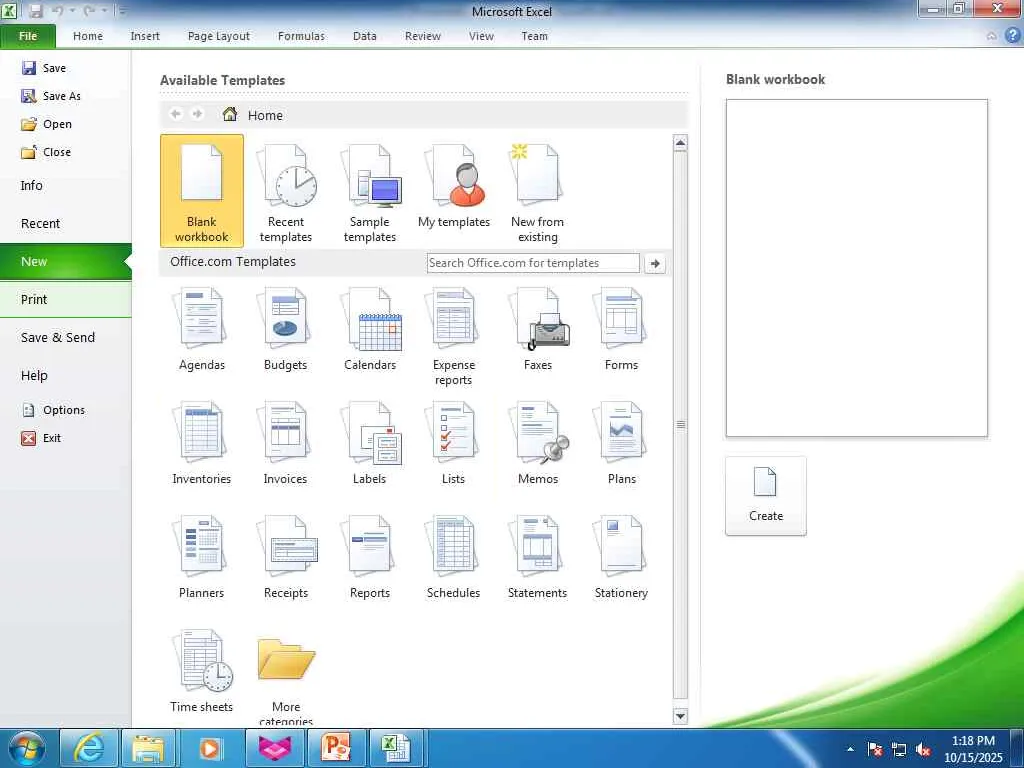
Task: Switch to the Review tab
Action: tap(423, 36)
